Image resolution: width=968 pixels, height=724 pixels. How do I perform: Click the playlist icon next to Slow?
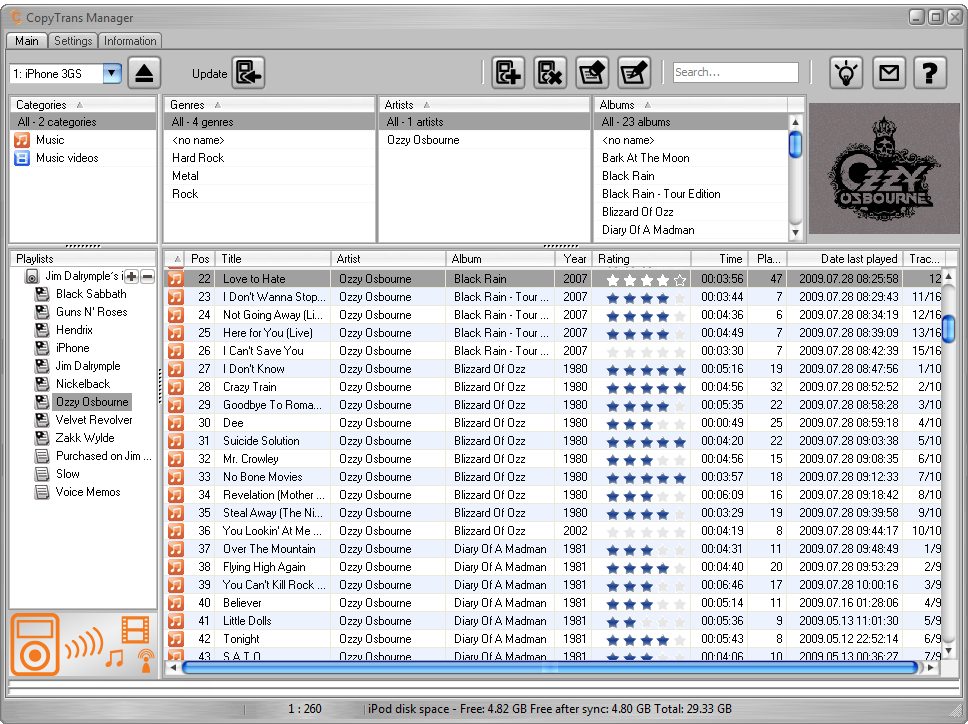pyautogui.click(x=42, y=474)
